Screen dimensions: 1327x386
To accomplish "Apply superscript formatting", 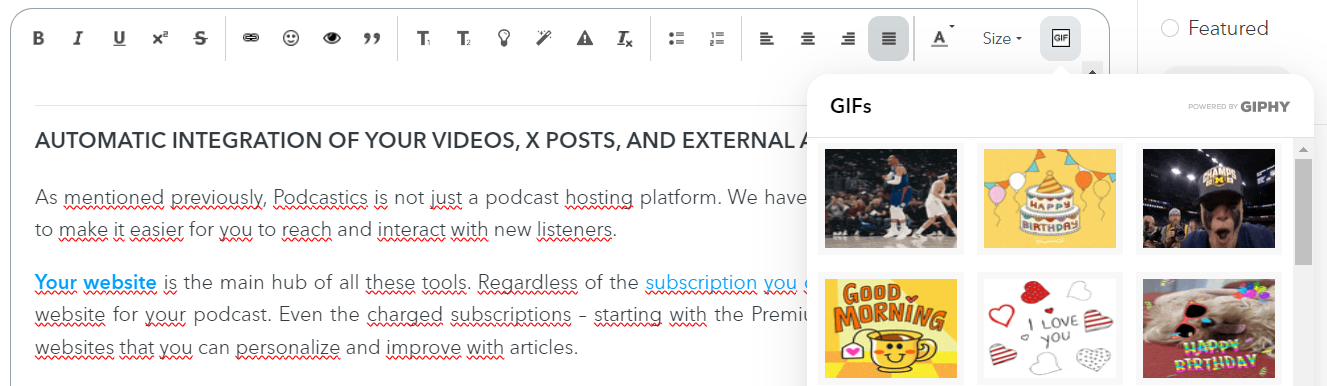I will pos(160,39).
